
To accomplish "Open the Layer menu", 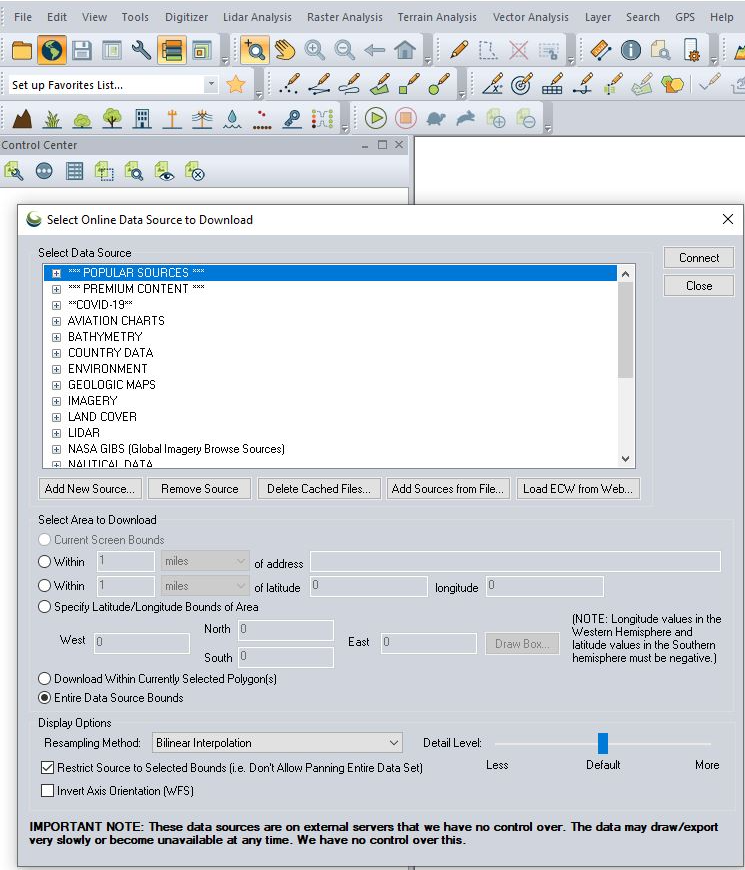I will [x=597, y=17].
